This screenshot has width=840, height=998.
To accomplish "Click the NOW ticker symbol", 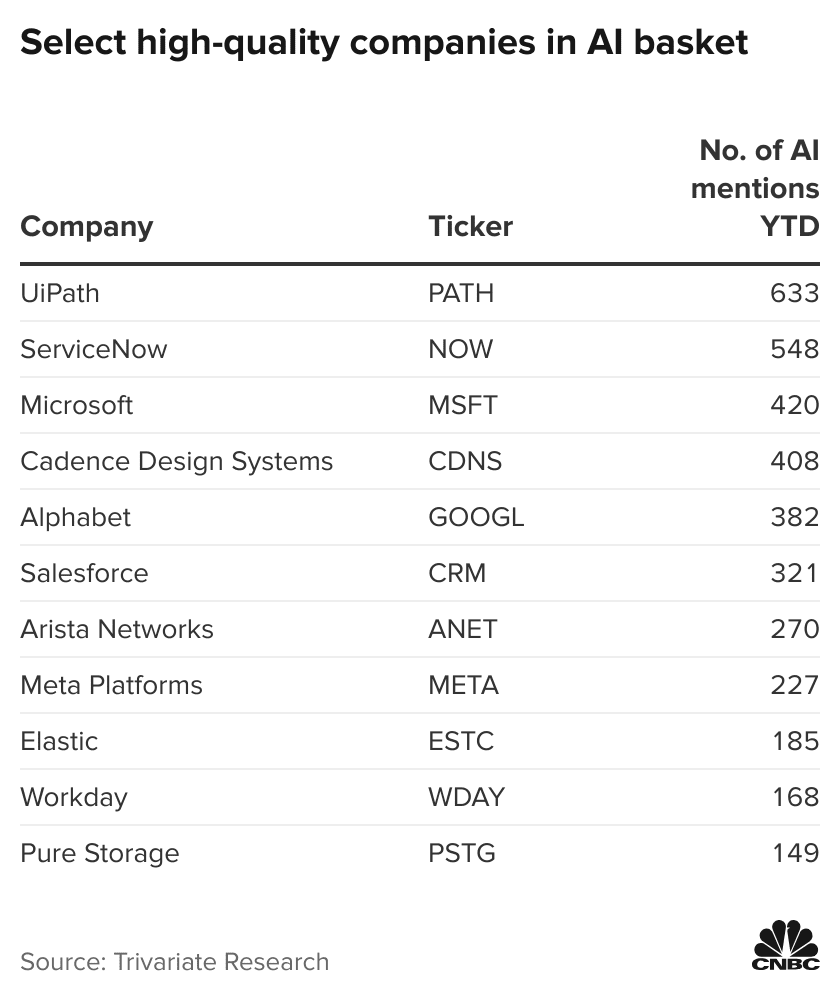I will tap(460, 349).
